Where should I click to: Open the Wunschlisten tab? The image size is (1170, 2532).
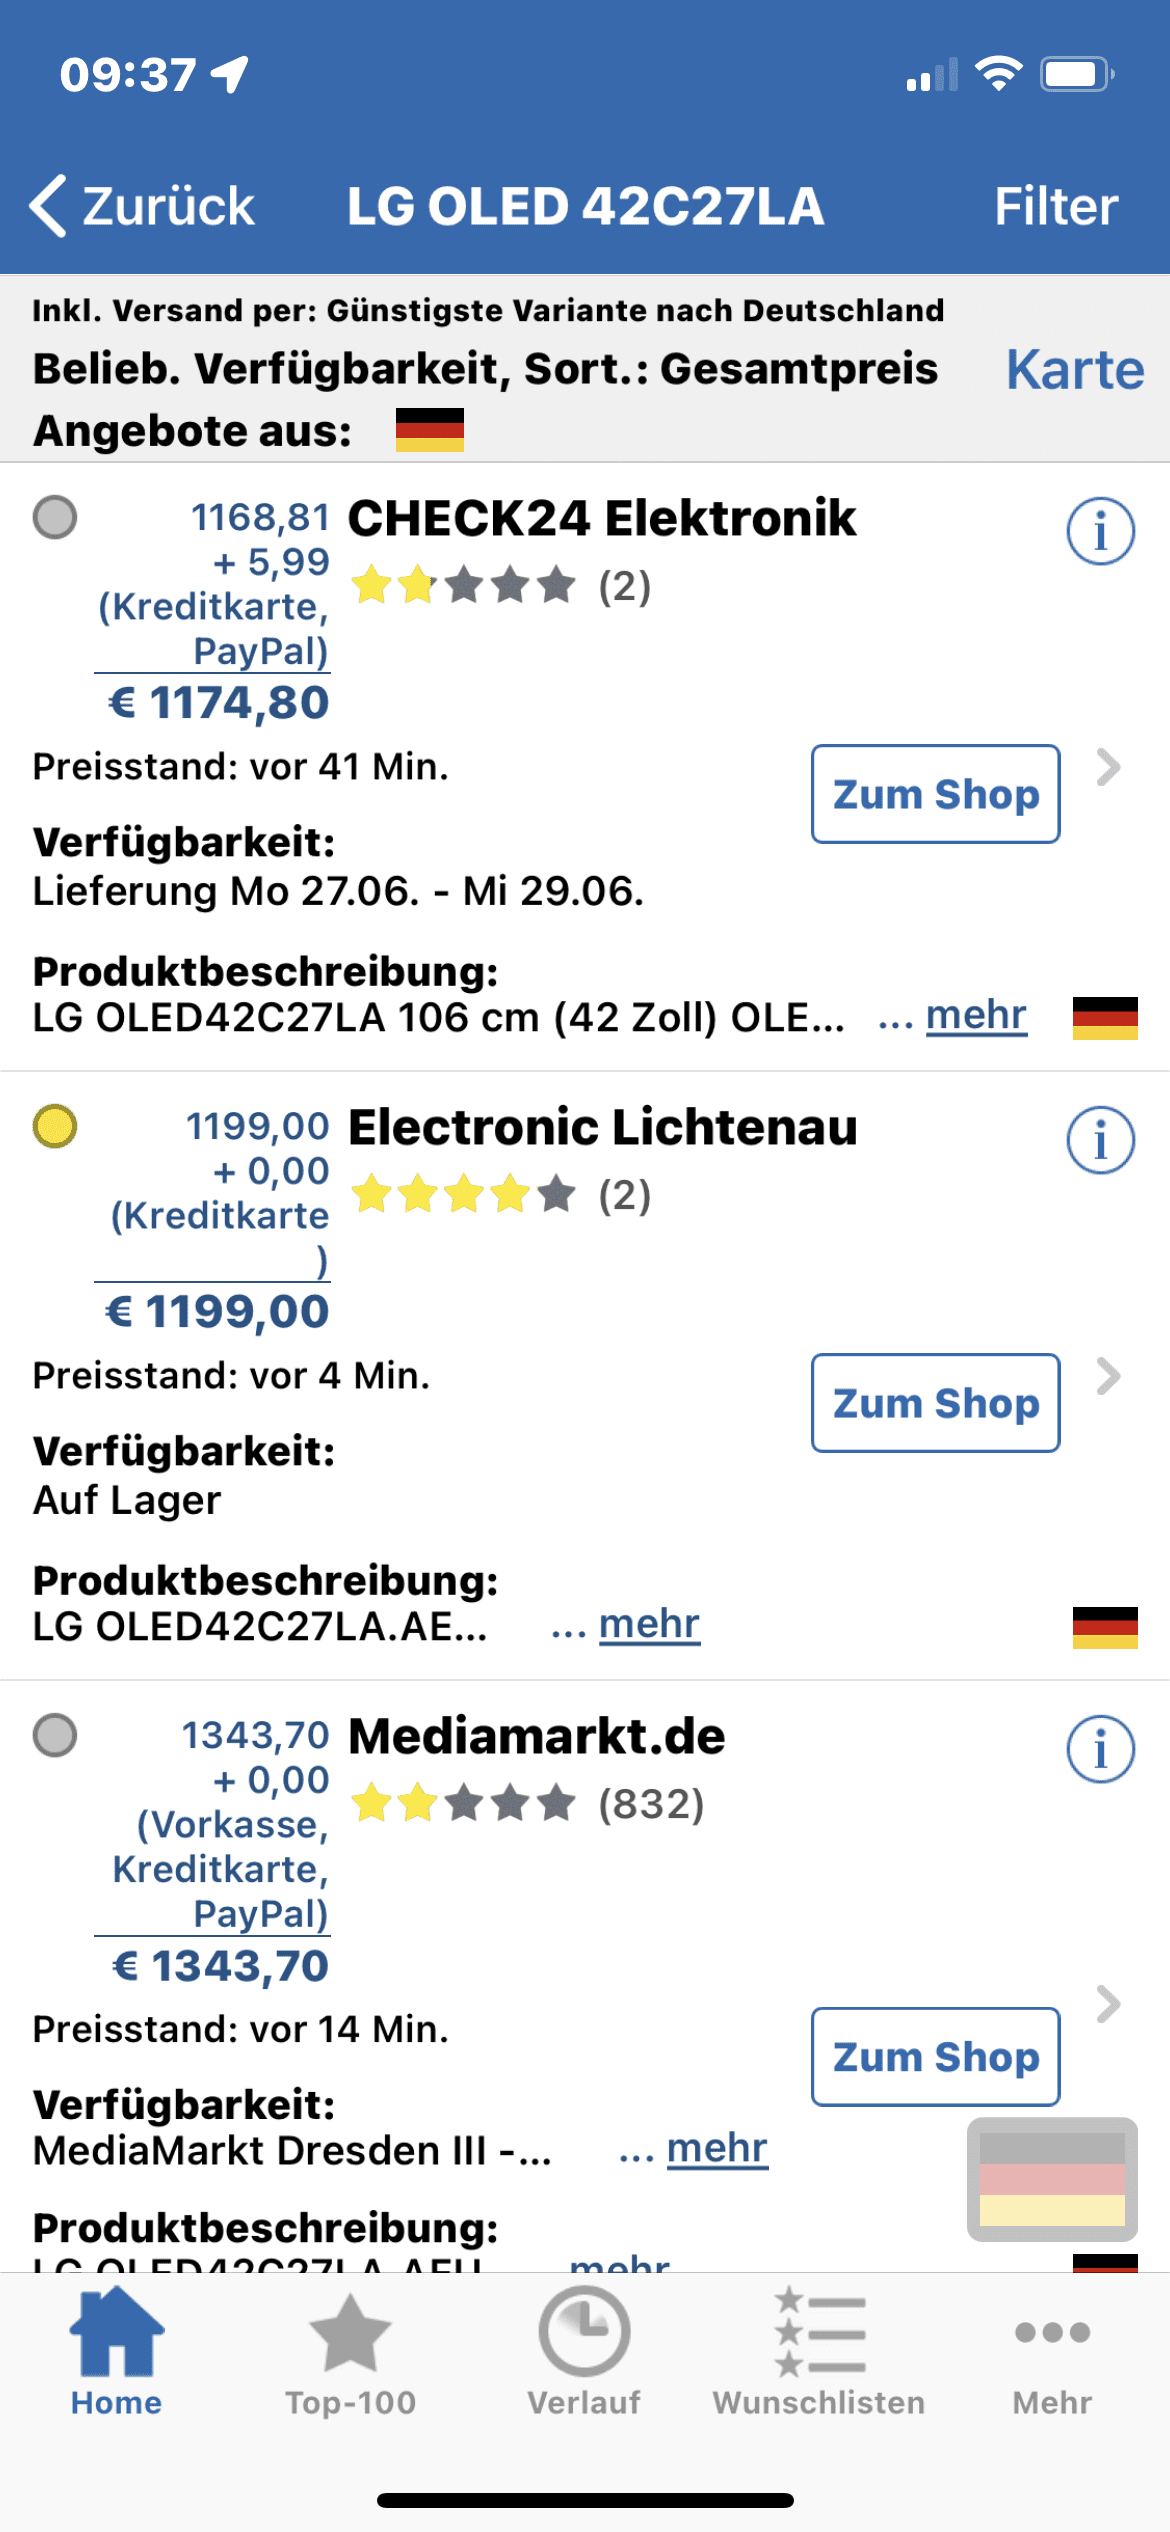[x=818, y=2354]
